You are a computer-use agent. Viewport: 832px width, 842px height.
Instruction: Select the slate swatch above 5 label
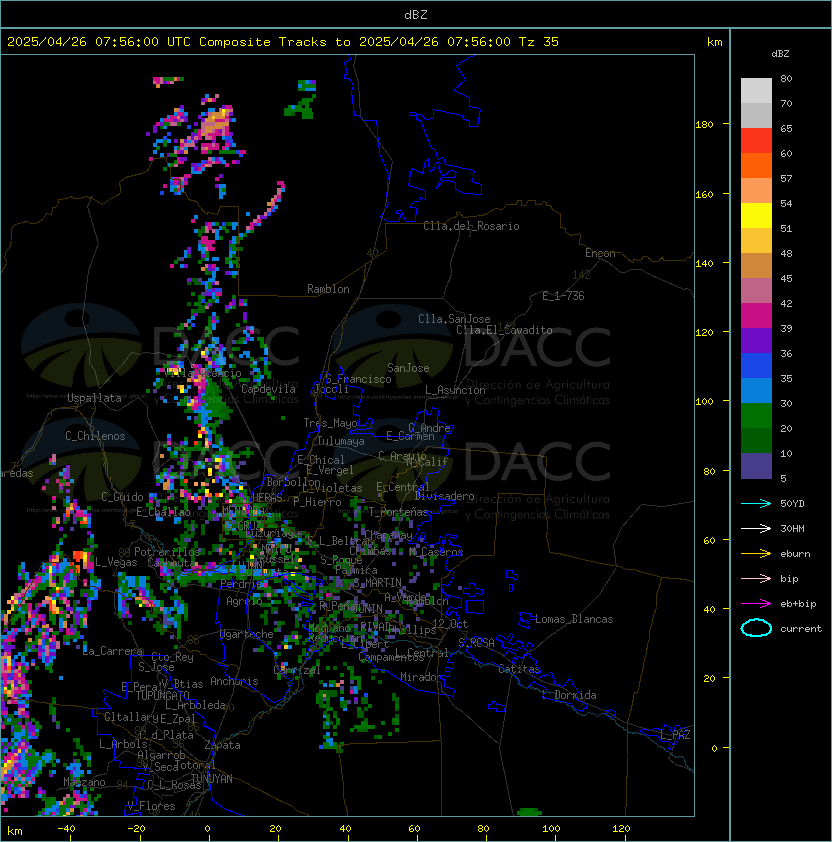[x=756, y=466]
